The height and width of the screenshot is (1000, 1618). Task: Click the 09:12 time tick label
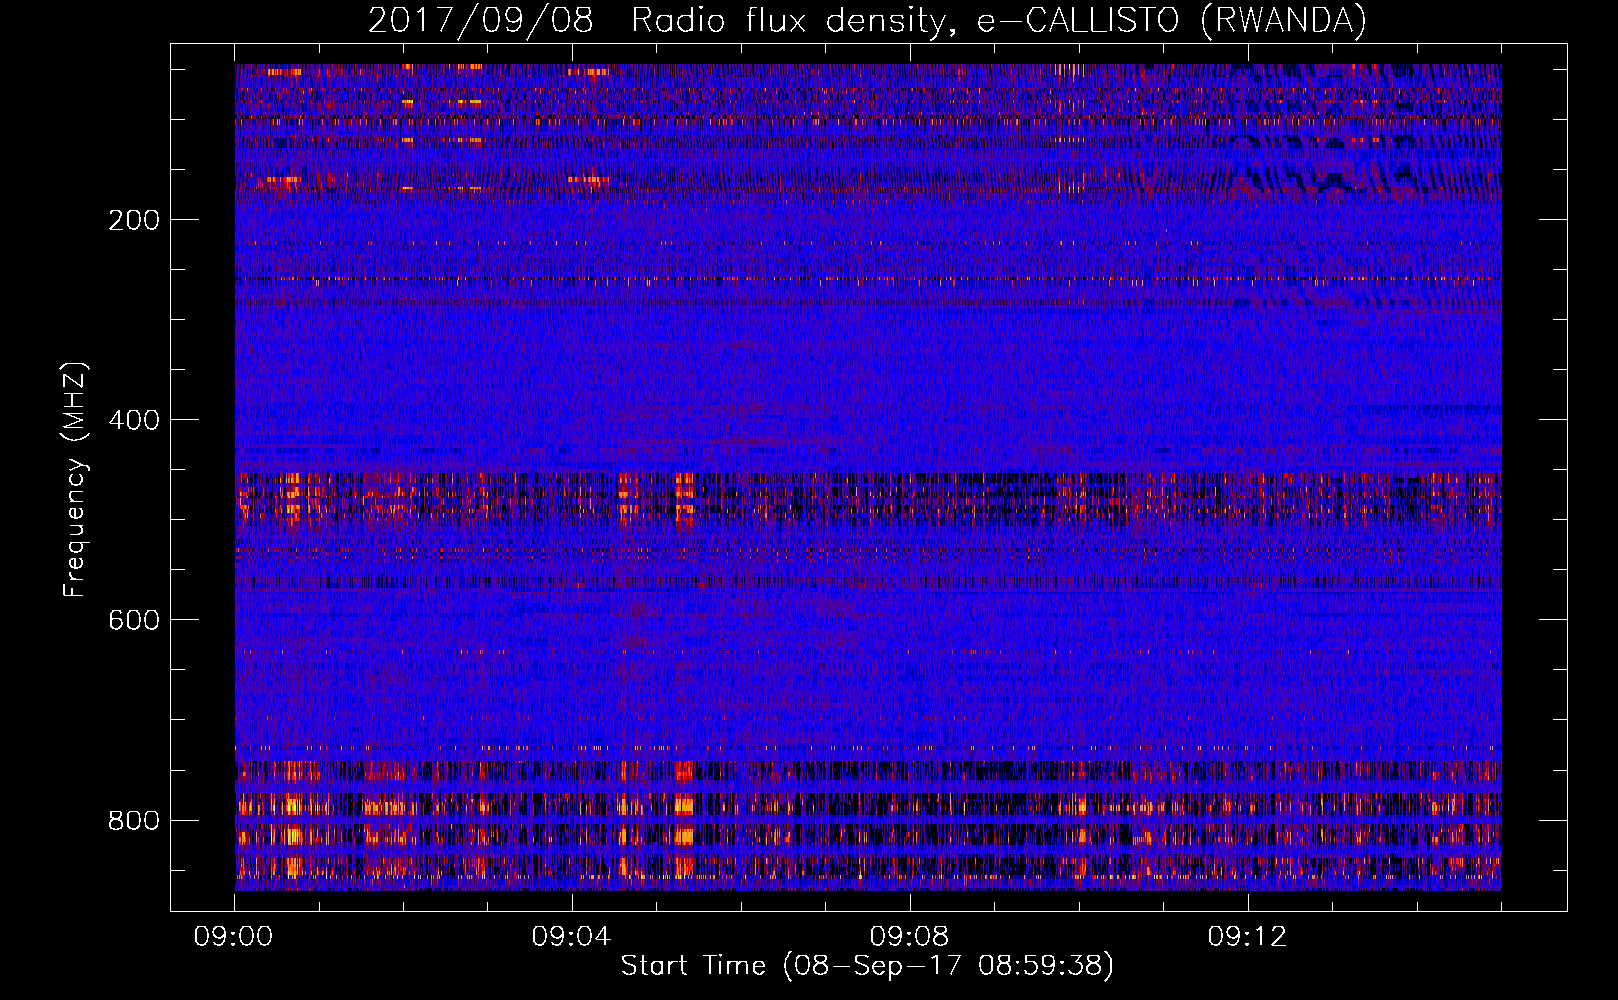click(1247, 937)
